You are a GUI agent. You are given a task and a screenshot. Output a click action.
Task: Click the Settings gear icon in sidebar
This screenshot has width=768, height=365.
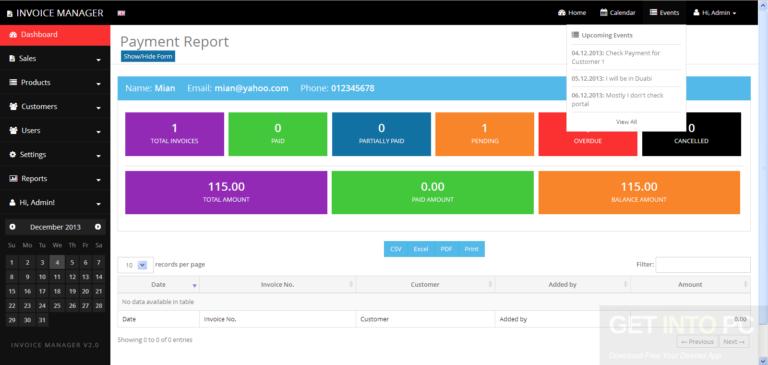tap(13, 155)
